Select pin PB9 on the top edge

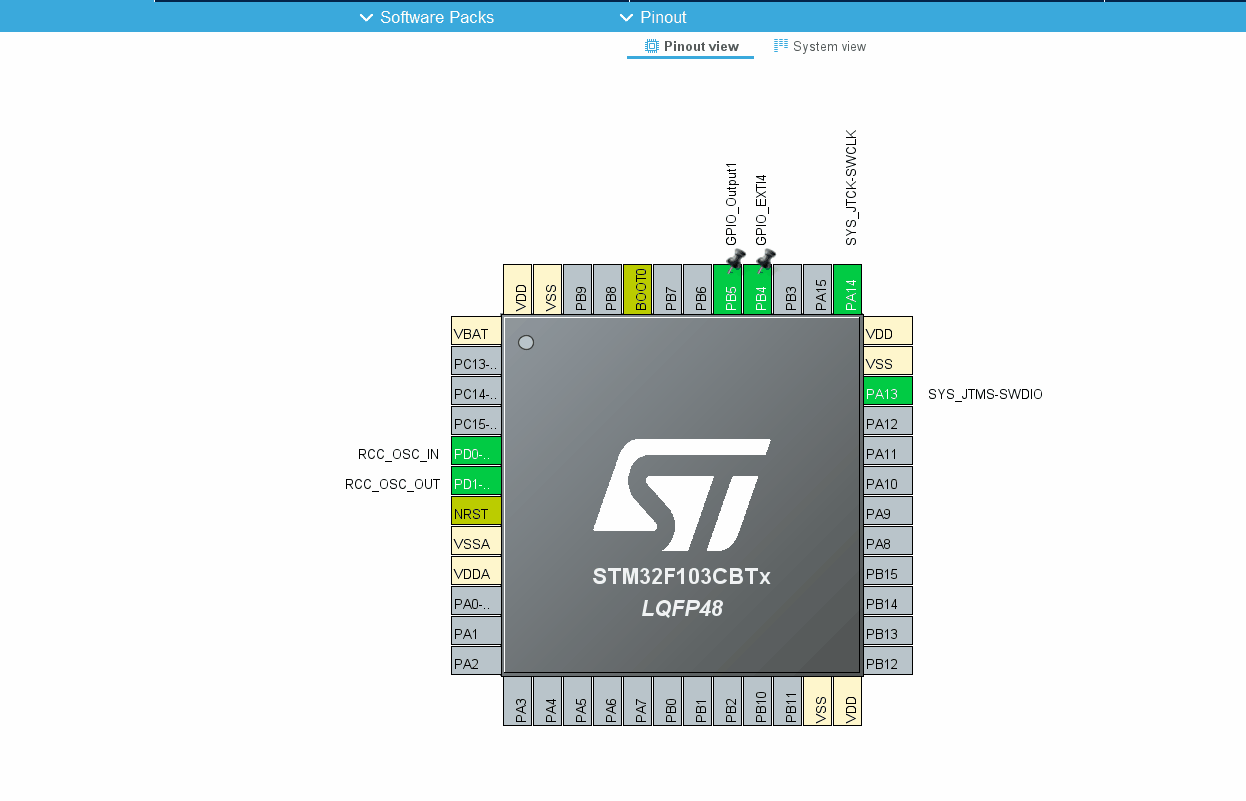pos(578,289)
